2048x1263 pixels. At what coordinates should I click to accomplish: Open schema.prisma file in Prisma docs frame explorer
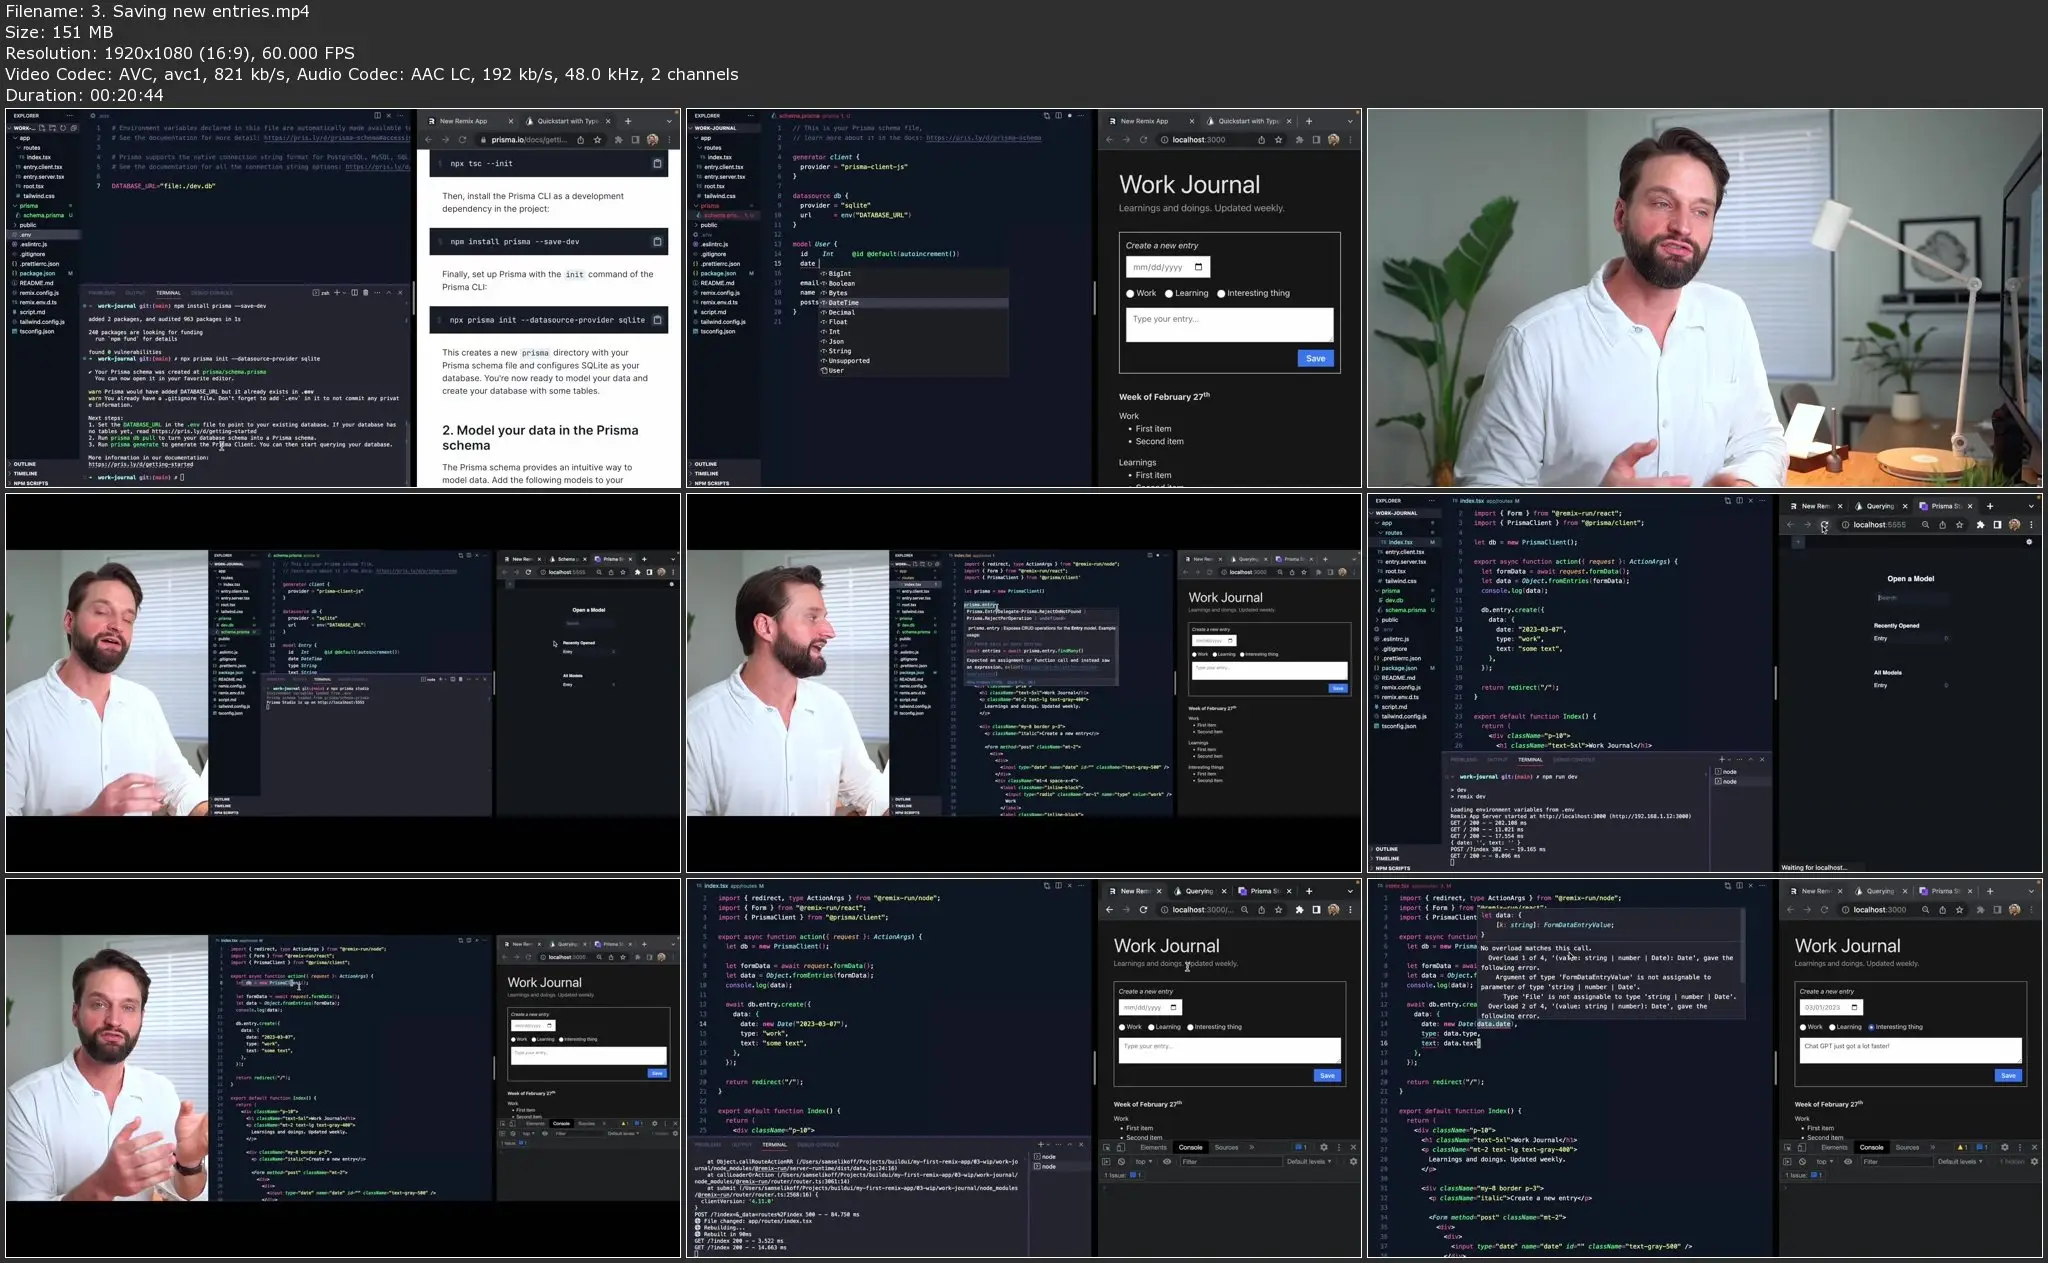43,215
